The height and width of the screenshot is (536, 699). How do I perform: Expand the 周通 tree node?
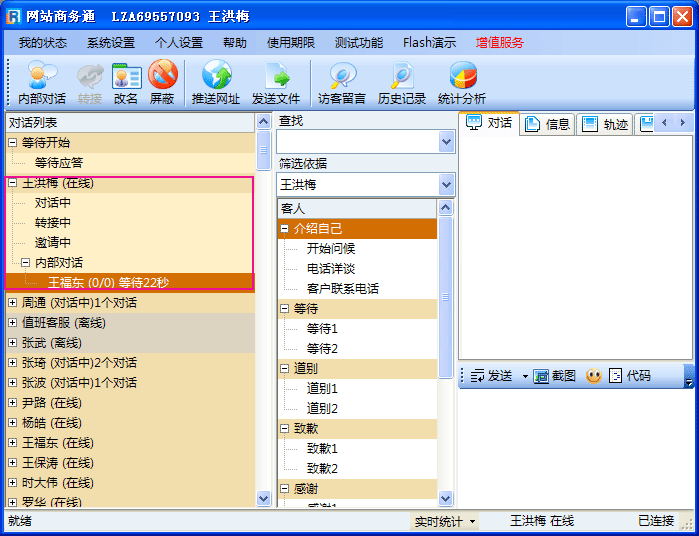pos(12,303)
